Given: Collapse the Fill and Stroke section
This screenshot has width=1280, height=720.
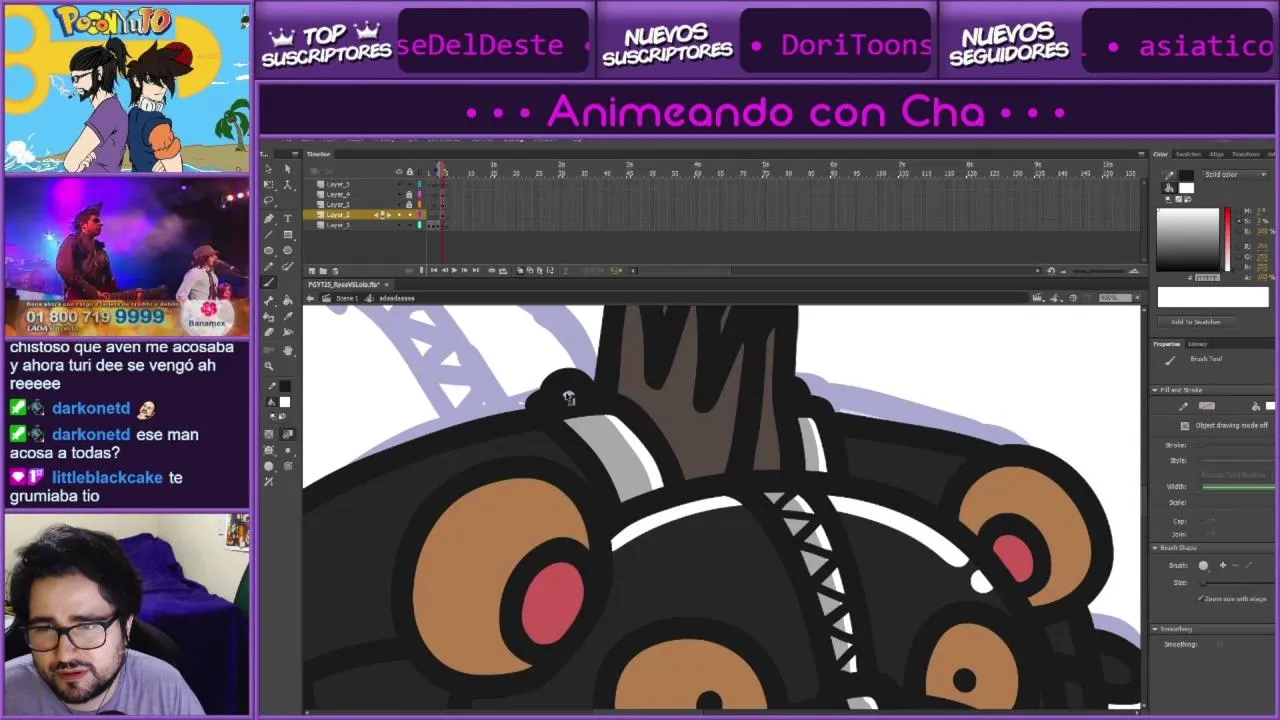Looking at the screenshot, I should tap(1155, 390).
